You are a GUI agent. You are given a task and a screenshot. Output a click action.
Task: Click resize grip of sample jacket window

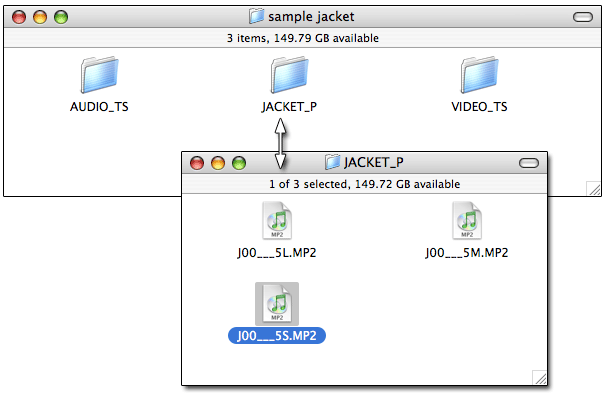coord(593,189)
